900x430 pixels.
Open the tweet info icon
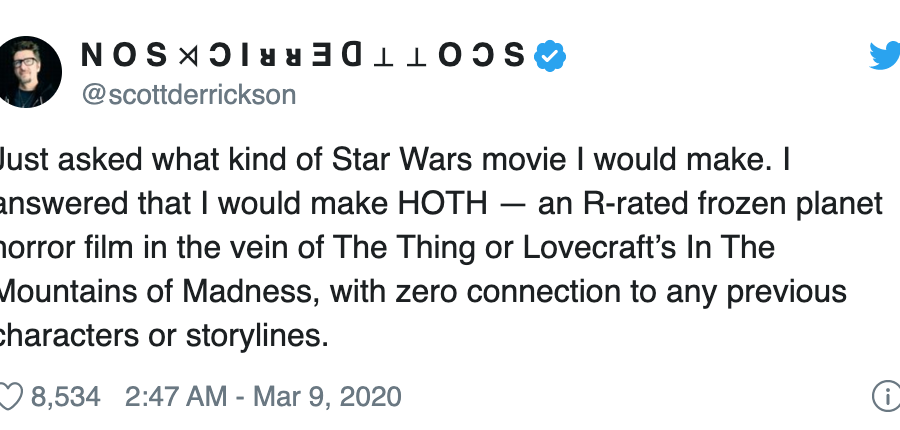886,397
